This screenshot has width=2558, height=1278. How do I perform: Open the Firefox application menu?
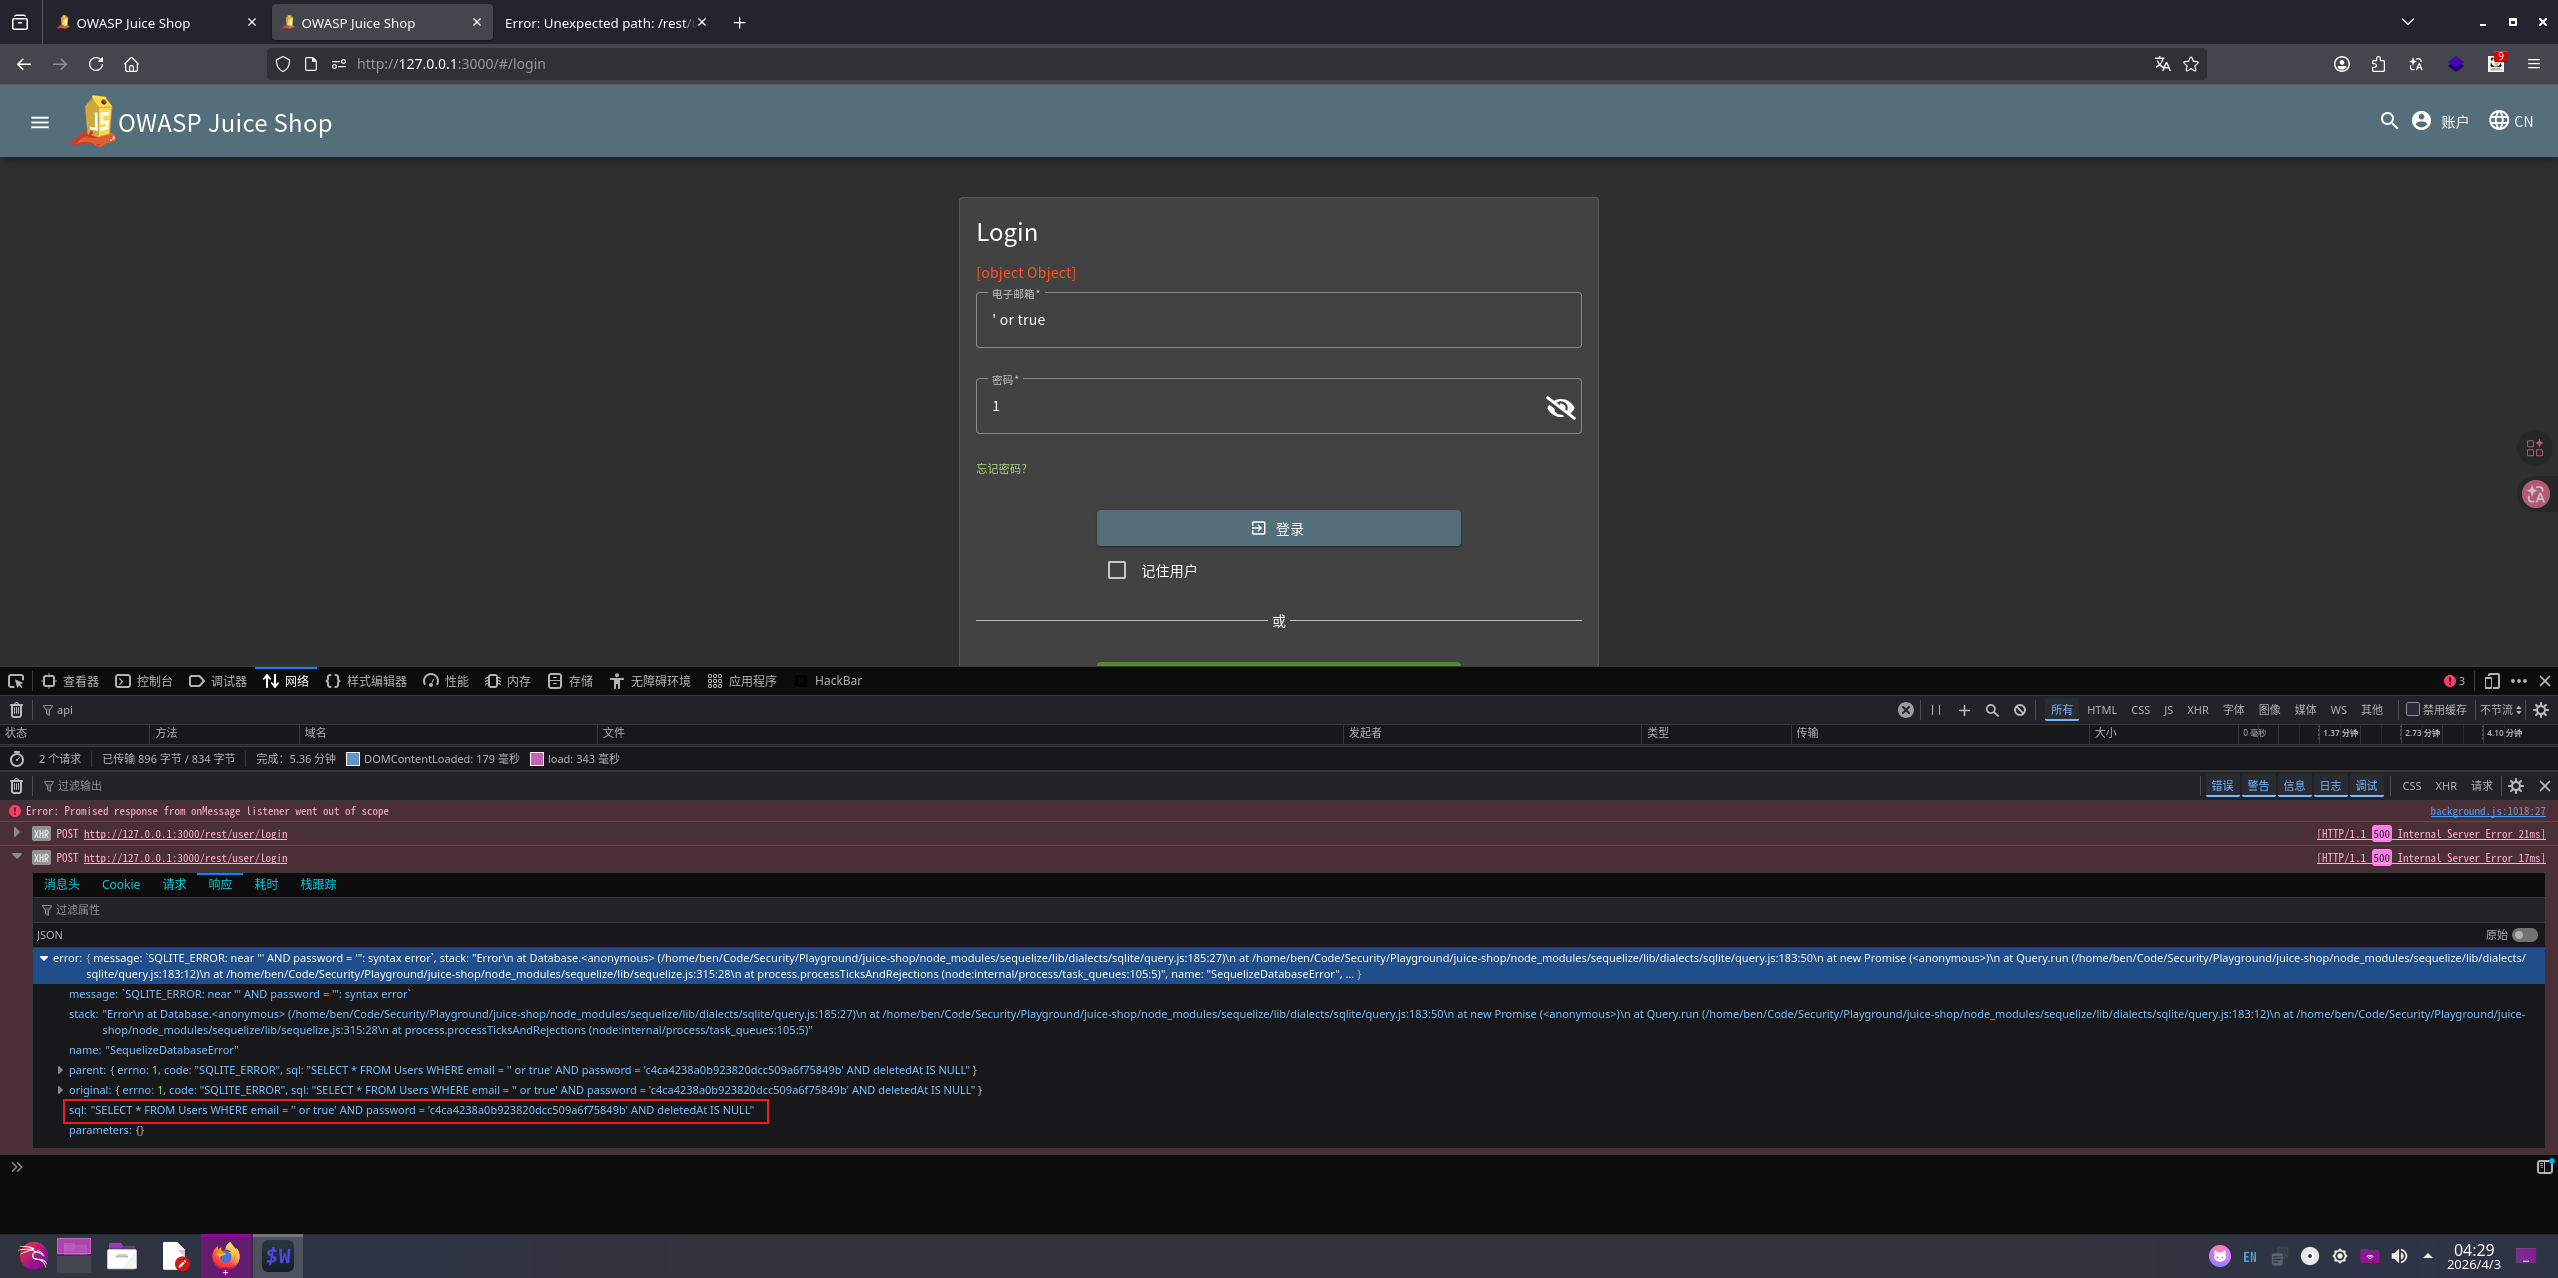pyautogui.click(x=2533, y=64)
